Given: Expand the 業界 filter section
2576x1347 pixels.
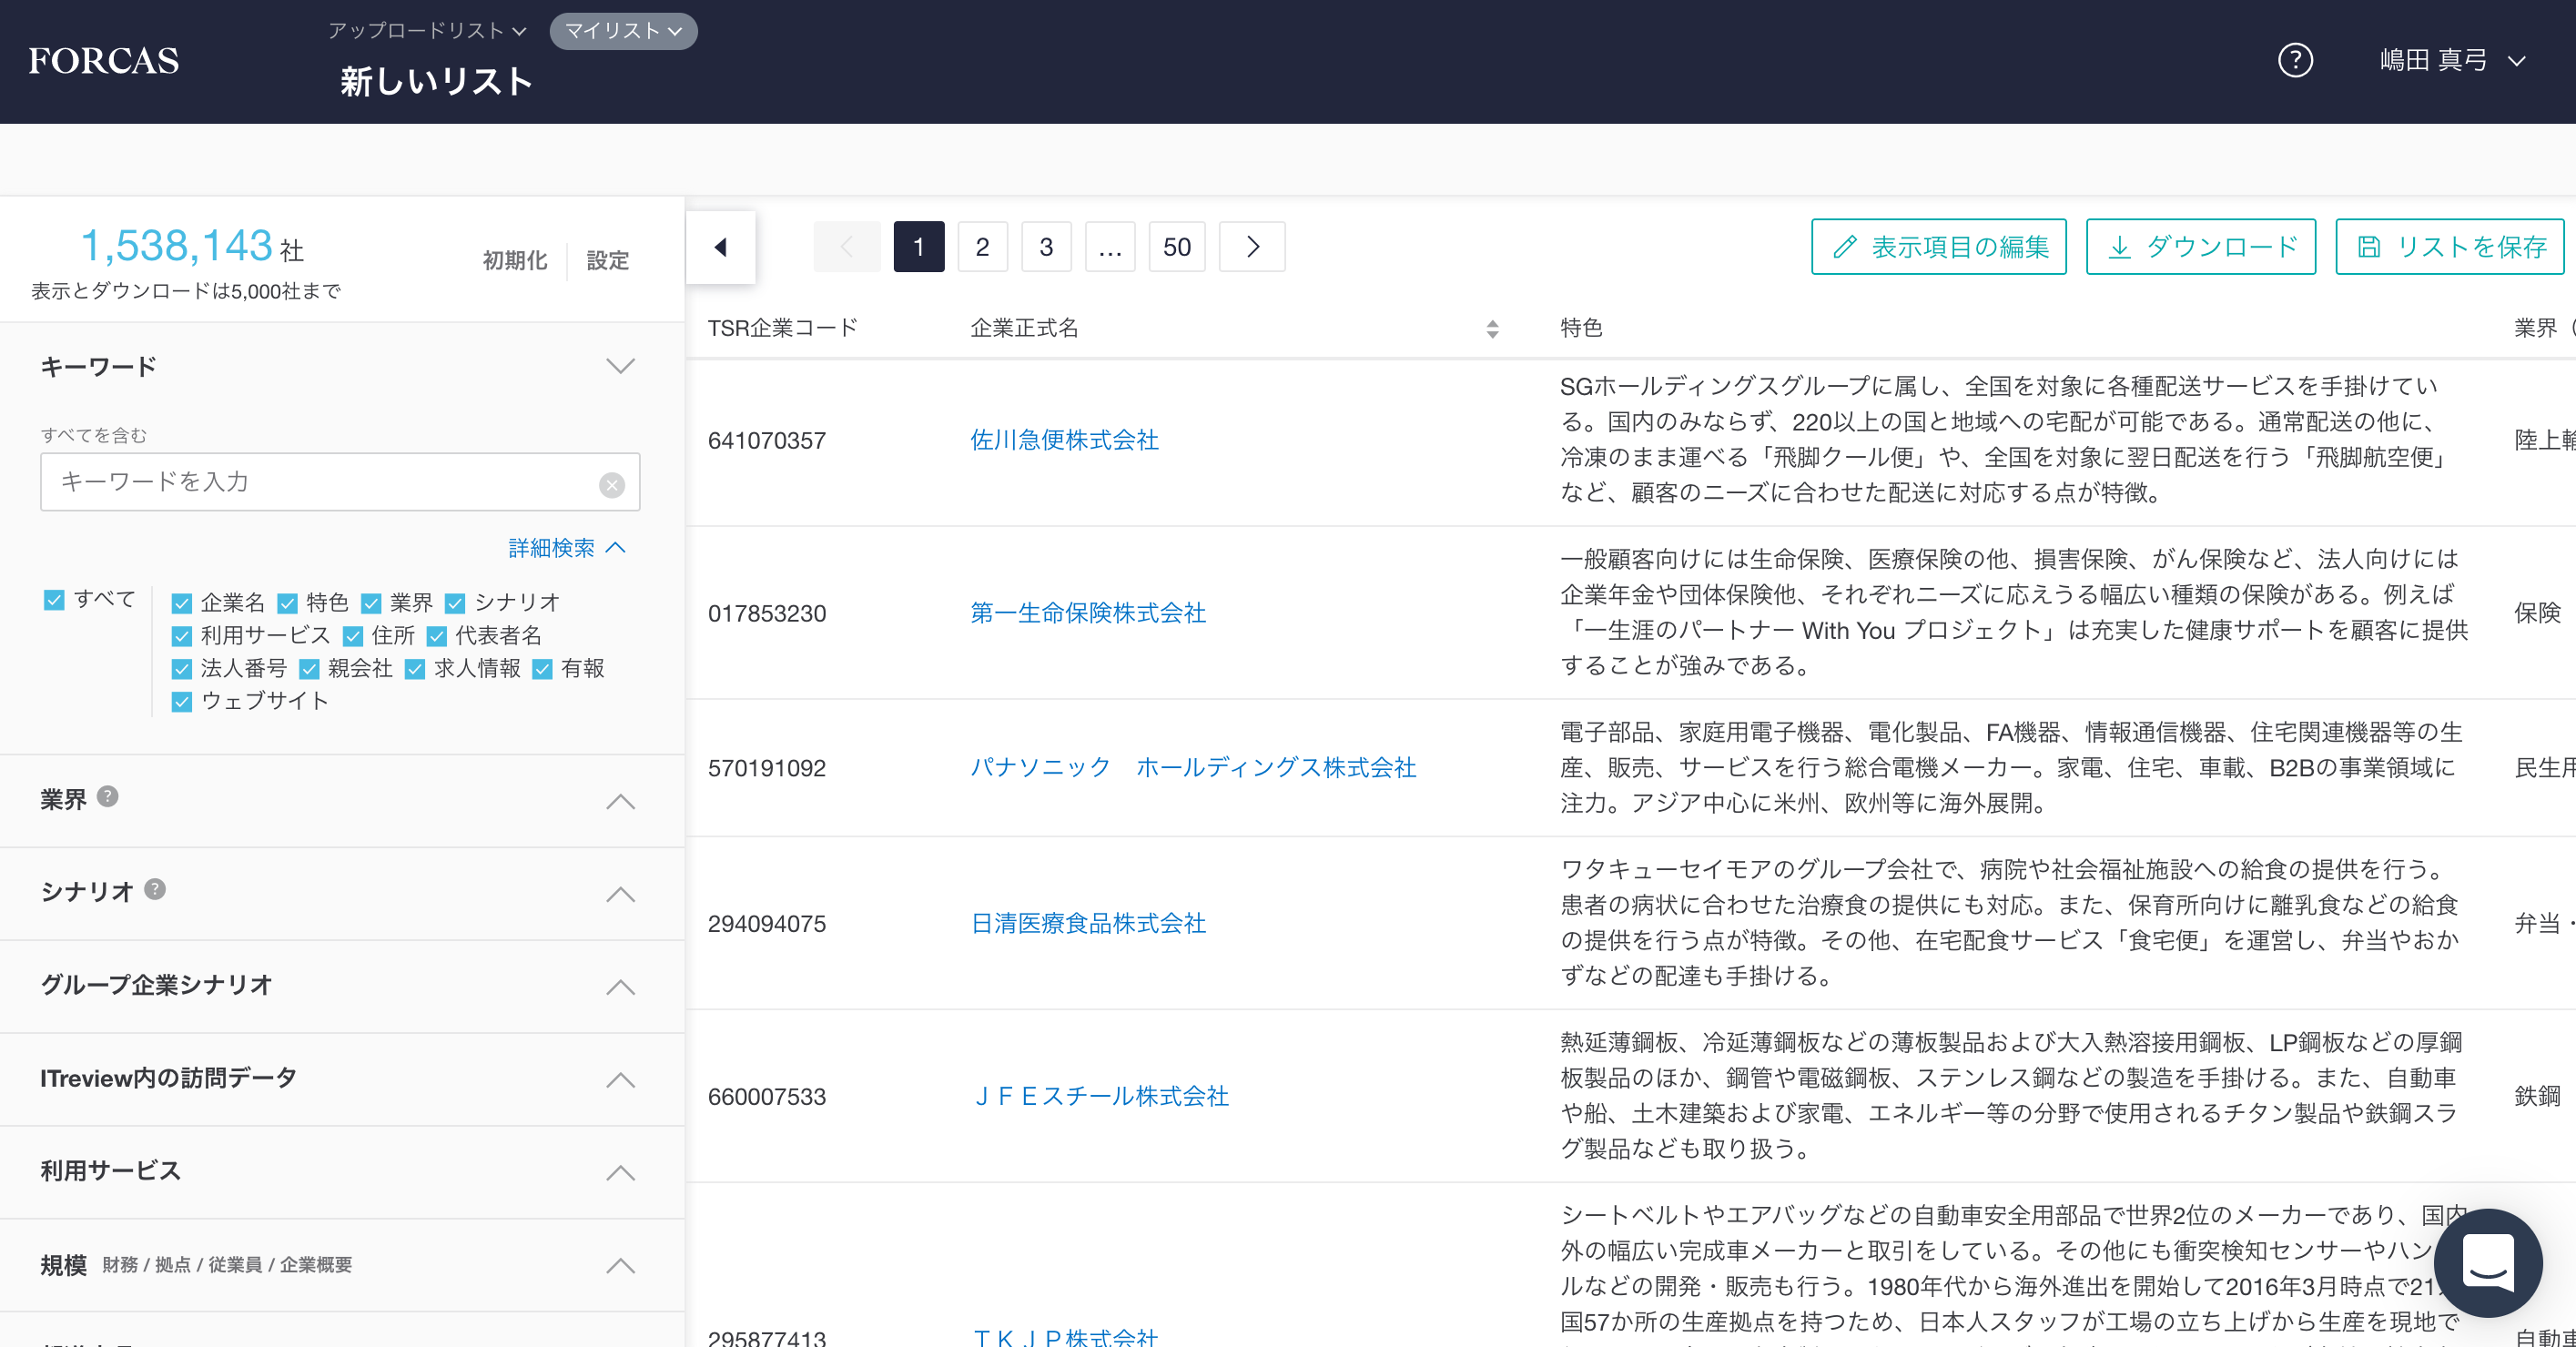Looking at the screenshot, I should [x=620, y=801].
